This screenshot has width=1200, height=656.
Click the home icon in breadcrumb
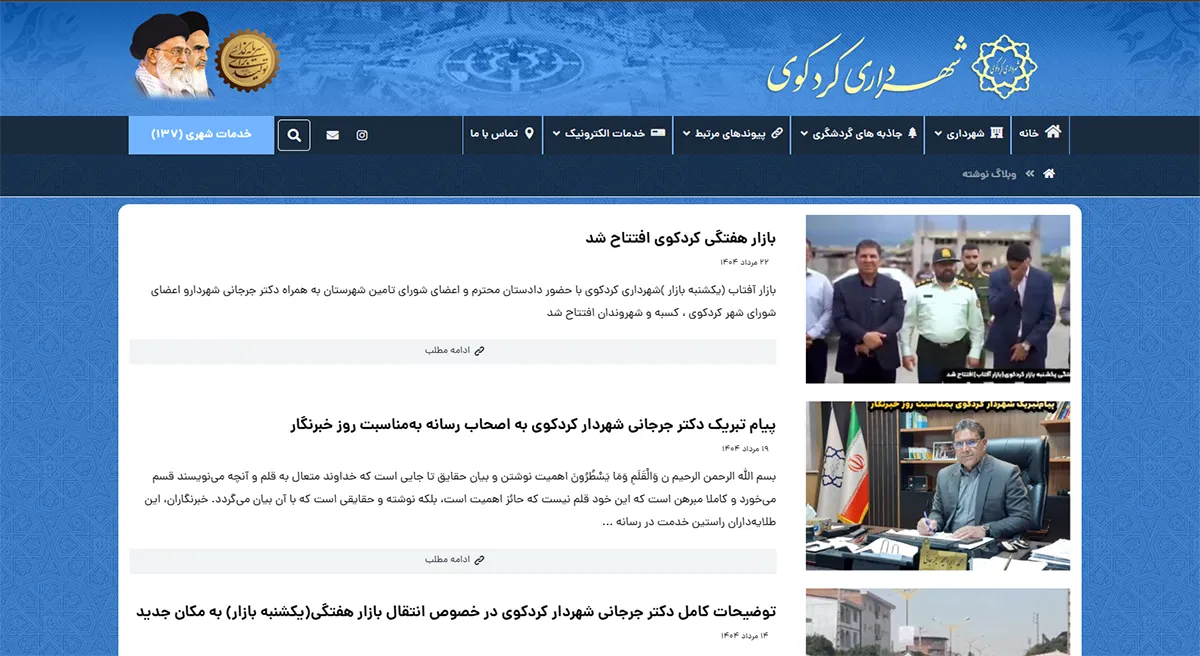point(1048,174)
